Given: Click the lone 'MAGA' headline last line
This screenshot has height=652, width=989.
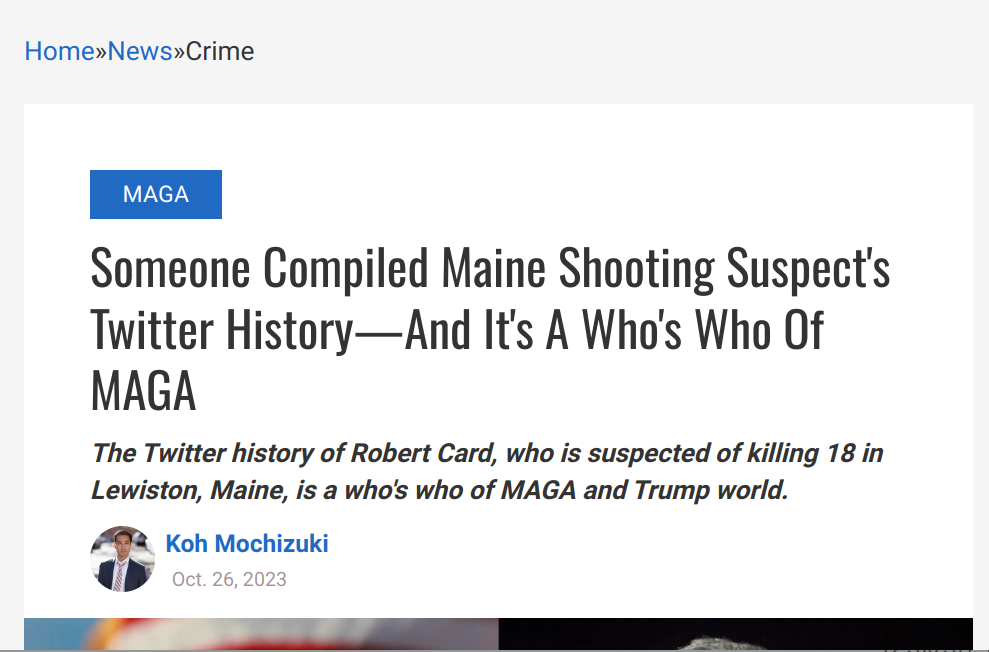Looking at the screenshot, I should click(143, 391).
